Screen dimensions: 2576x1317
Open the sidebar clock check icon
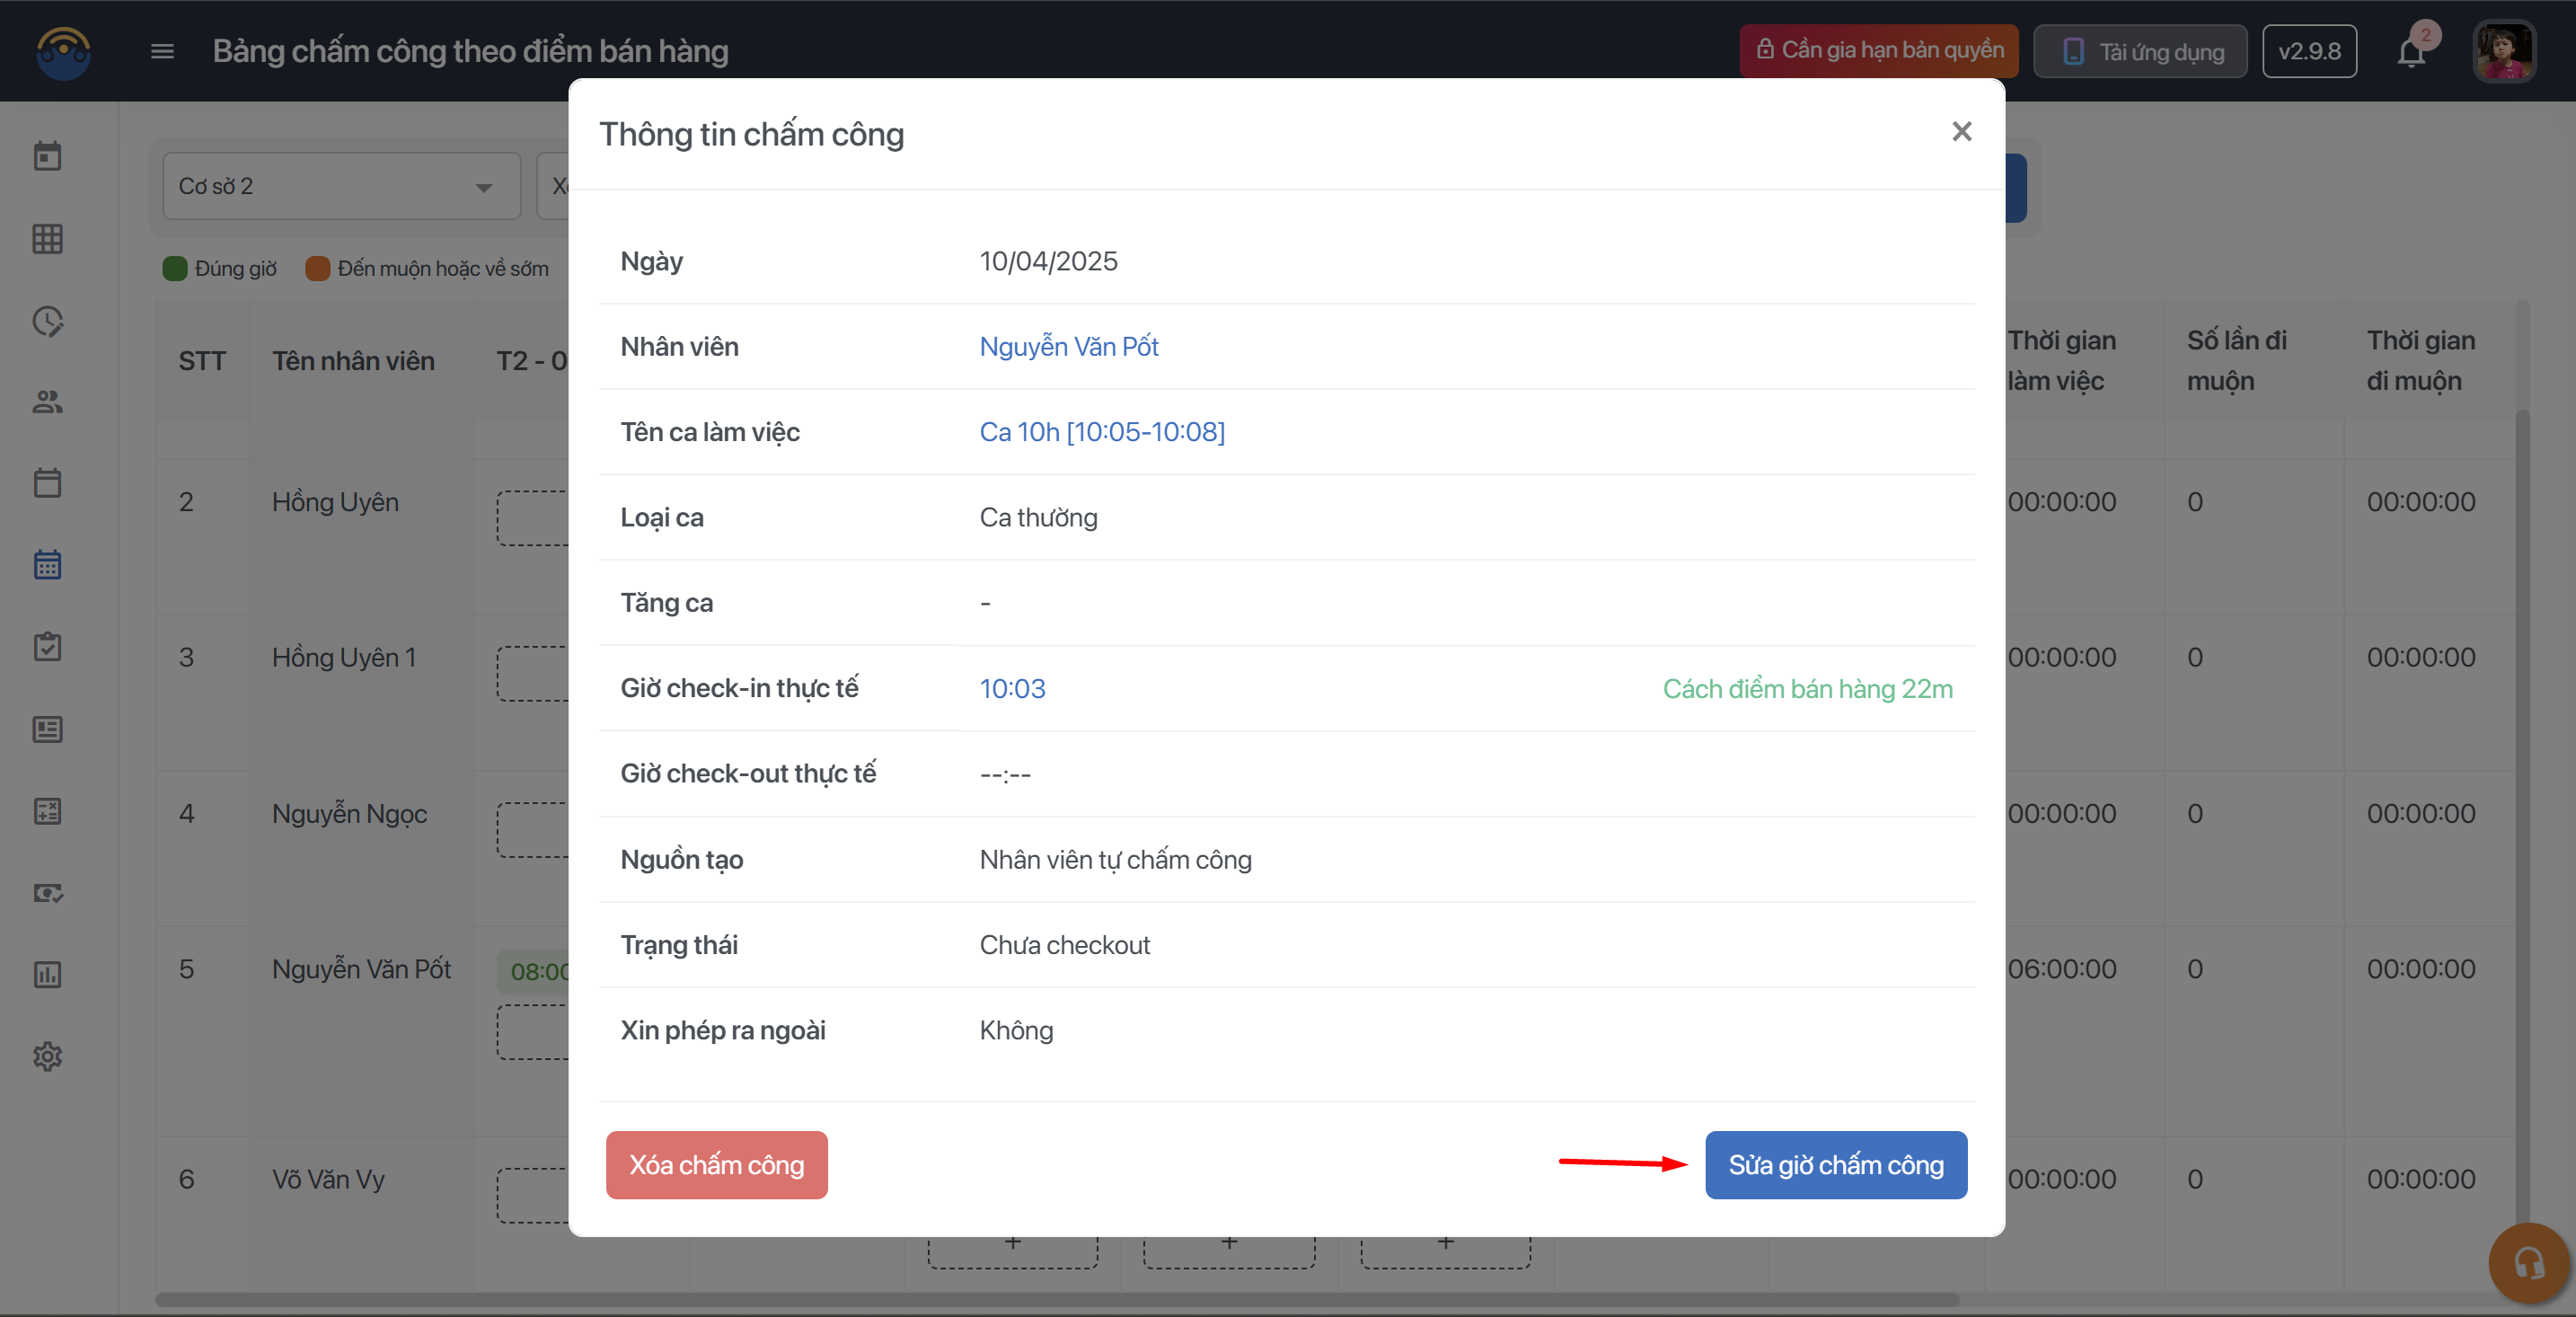[47, 321]
